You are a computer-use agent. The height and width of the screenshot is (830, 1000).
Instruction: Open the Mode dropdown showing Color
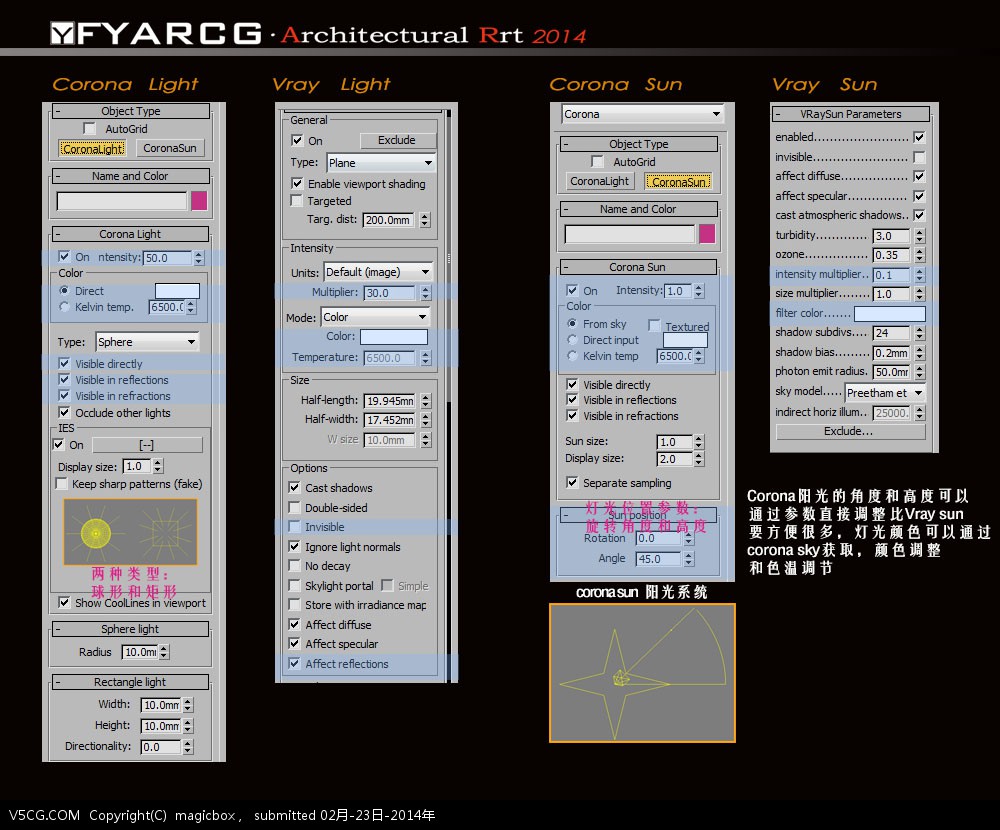[375, 317]
